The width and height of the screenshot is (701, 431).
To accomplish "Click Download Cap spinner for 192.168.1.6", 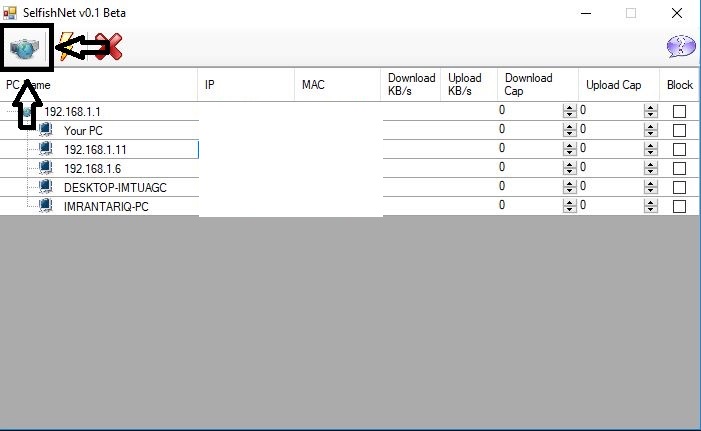I will 569,168.
